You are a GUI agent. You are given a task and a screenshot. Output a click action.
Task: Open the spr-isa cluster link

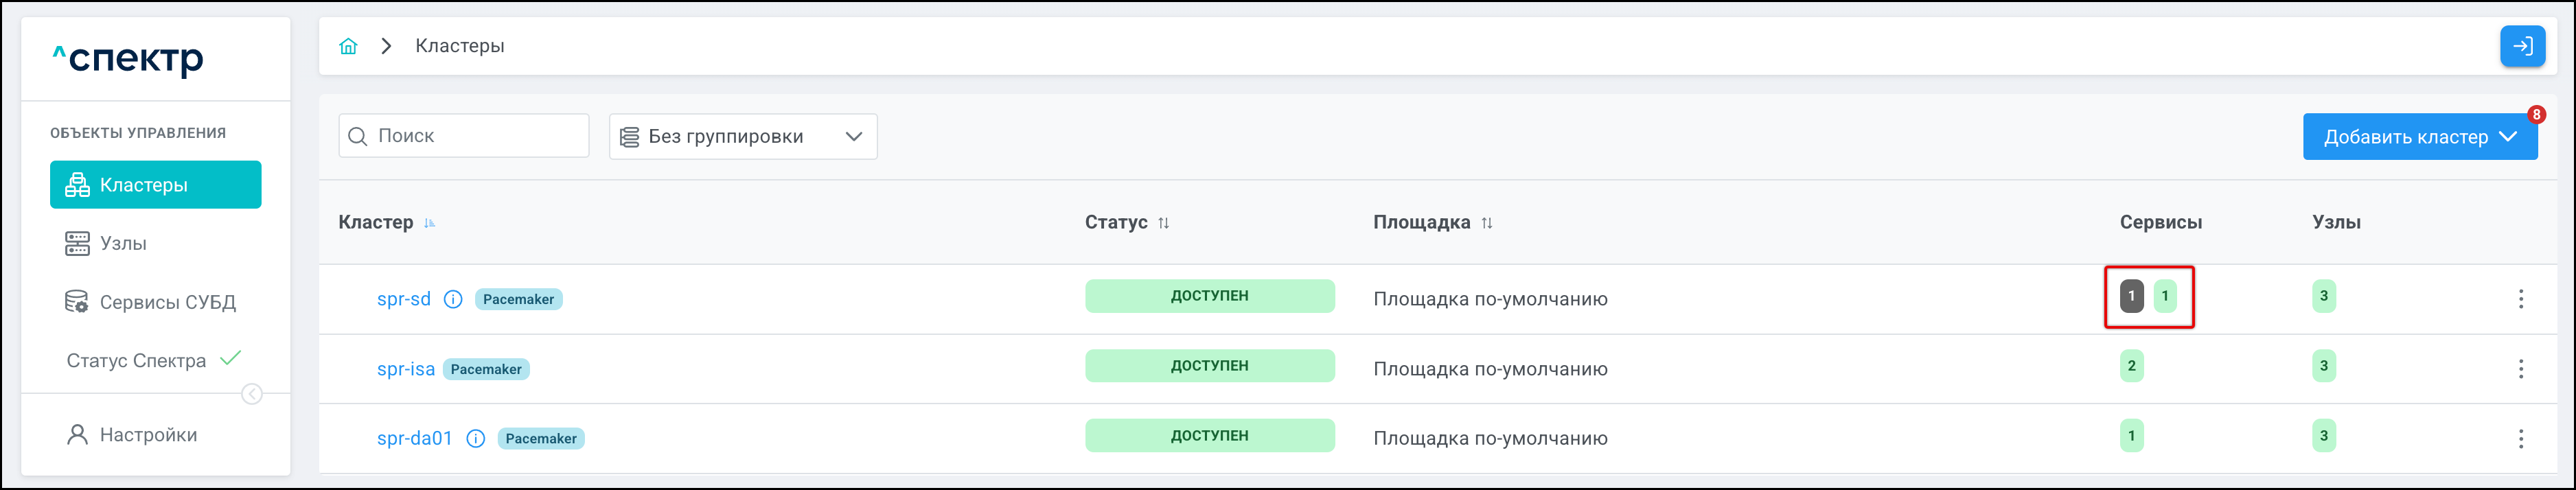click(x=405, y=369)
